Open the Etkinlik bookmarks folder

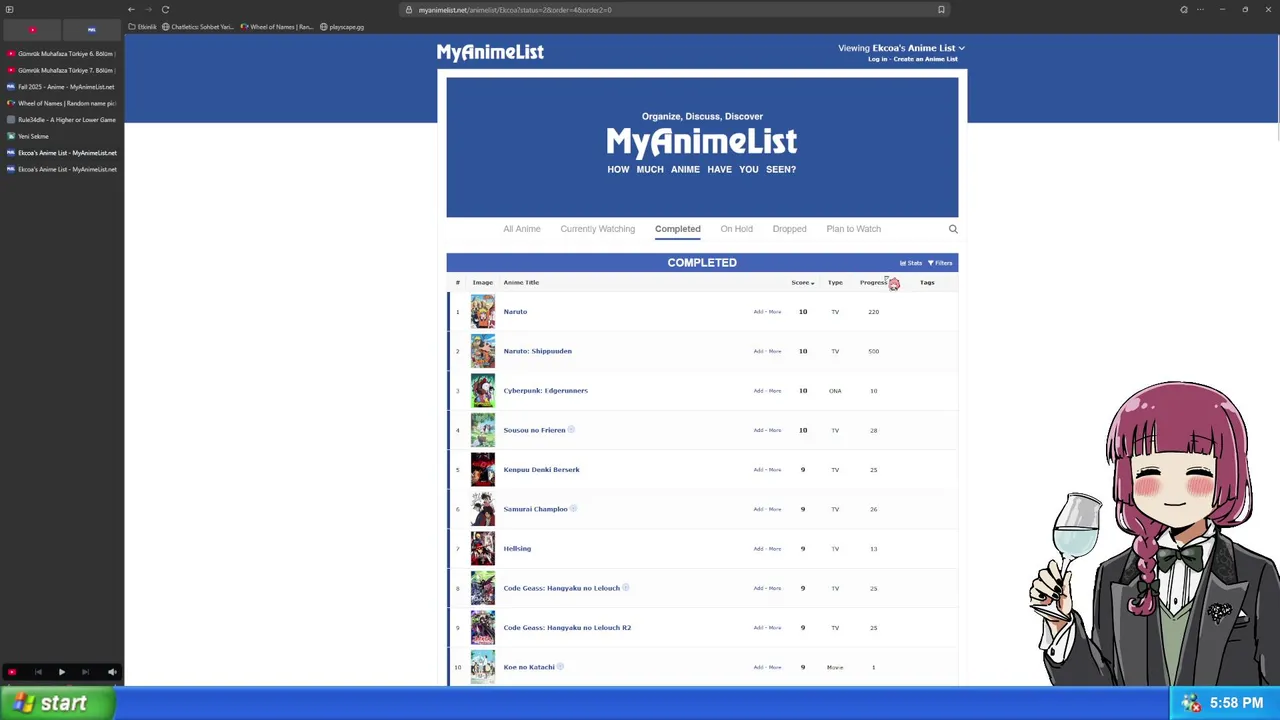point(143,27)
